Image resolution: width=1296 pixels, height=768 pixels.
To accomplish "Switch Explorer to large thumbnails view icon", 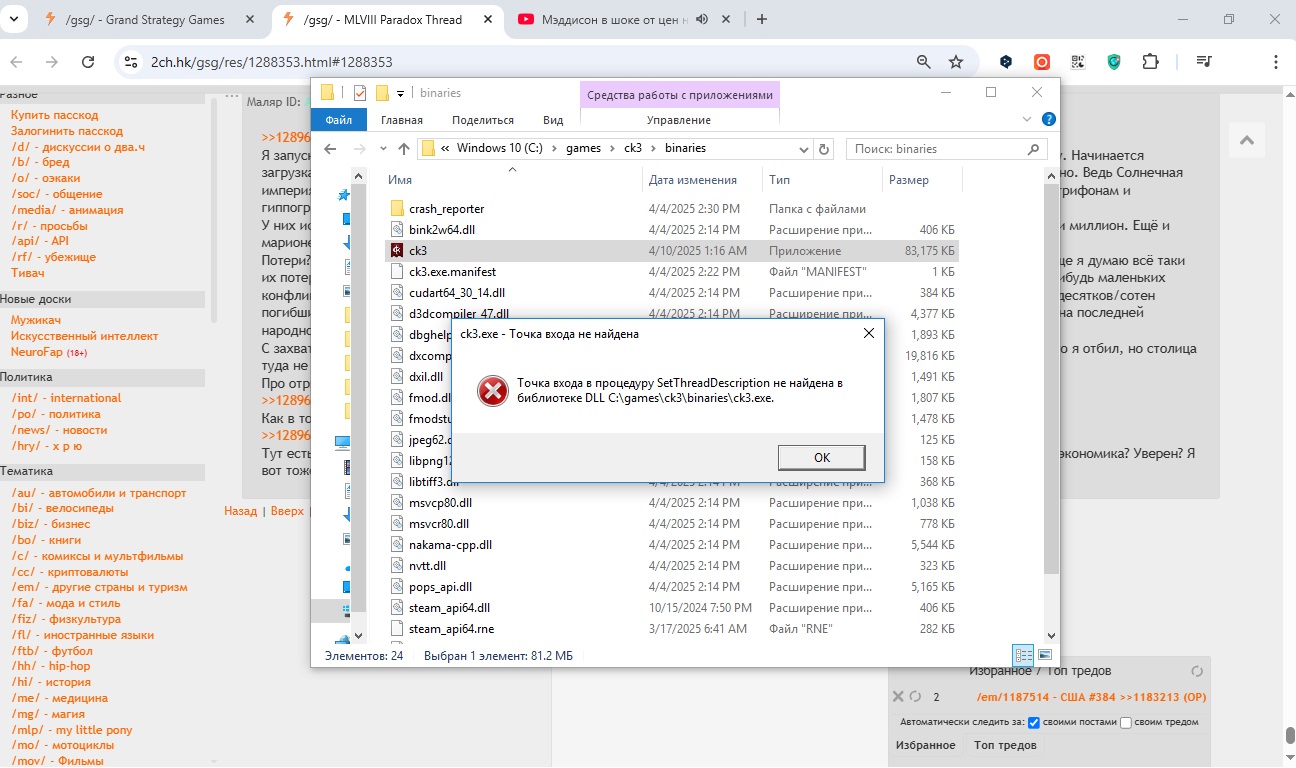I will tap(1045, 655).
